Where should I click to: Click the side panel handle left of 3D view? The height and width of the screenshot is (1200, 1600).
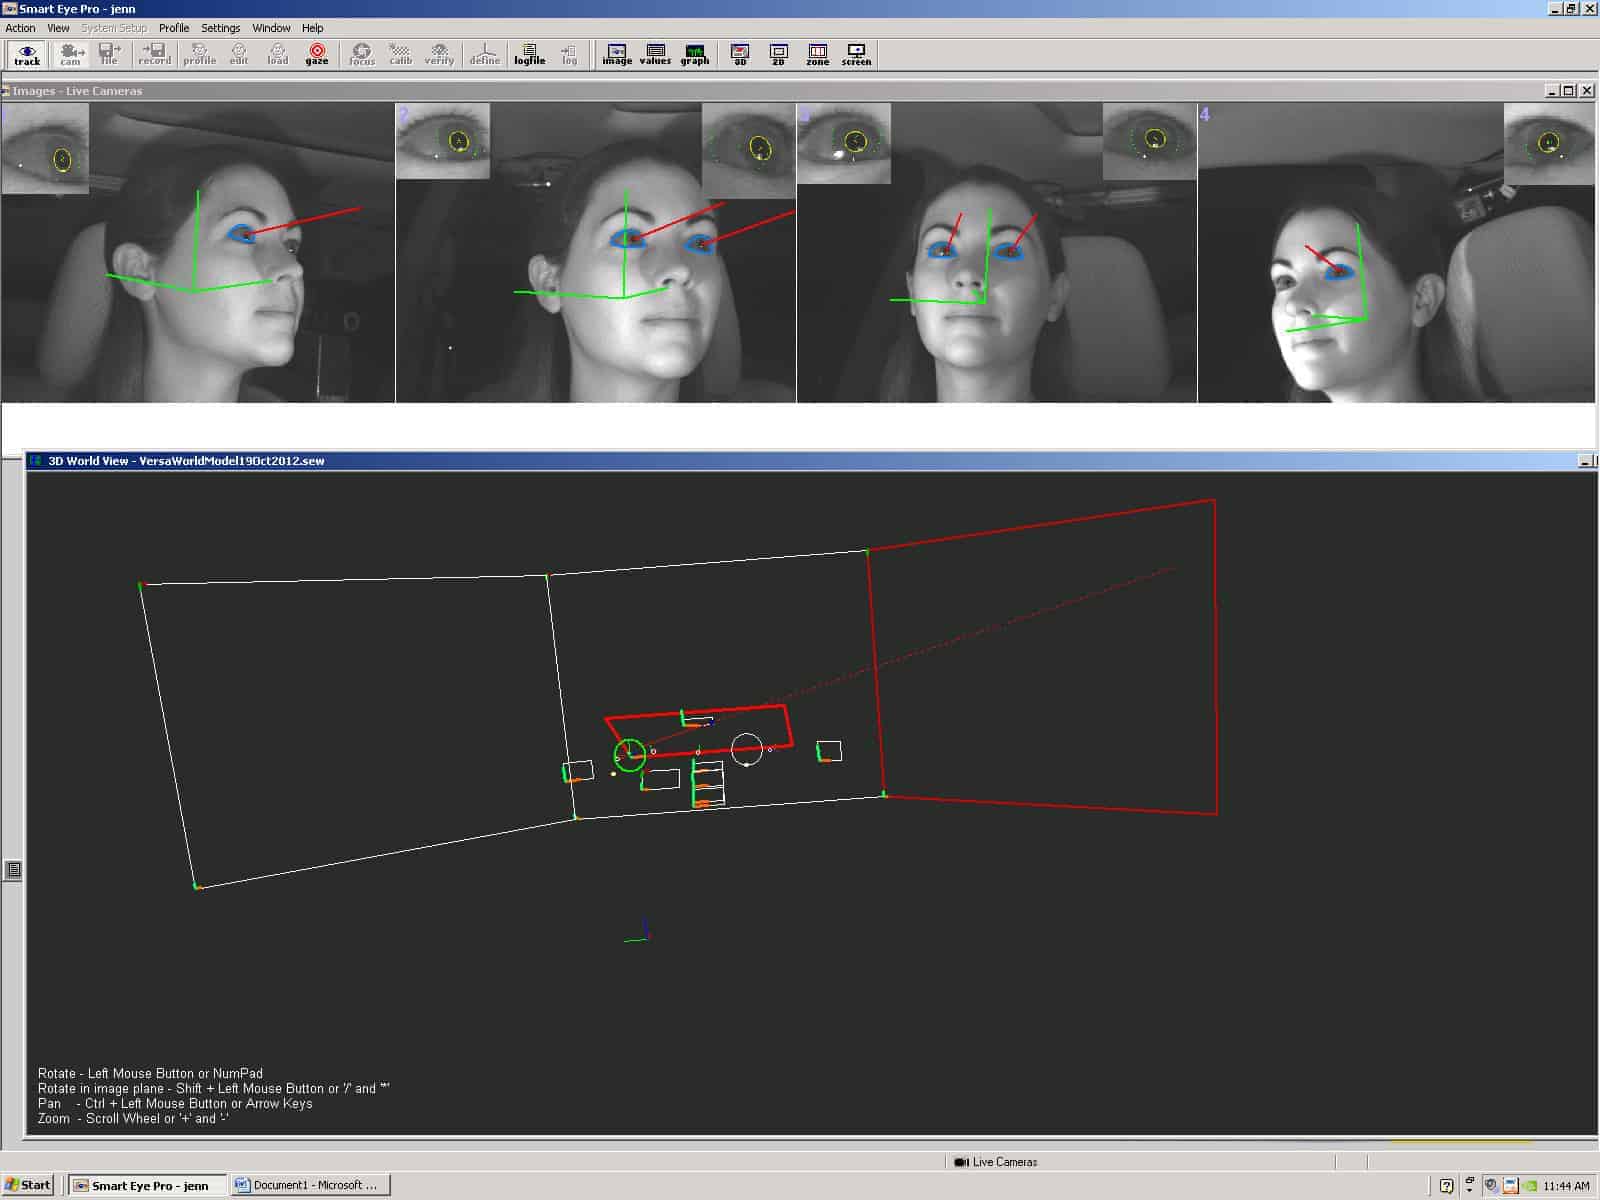point(13,870)
